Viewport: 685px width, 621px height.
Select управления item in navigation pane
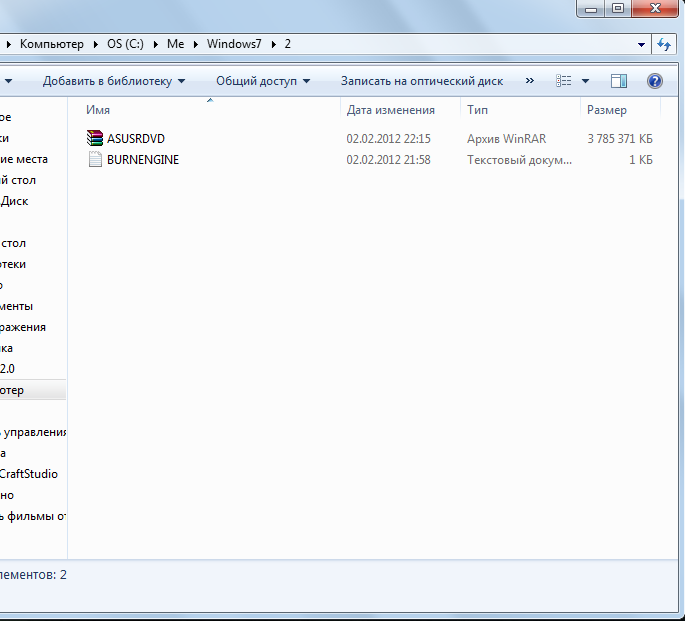click(33, 432)
